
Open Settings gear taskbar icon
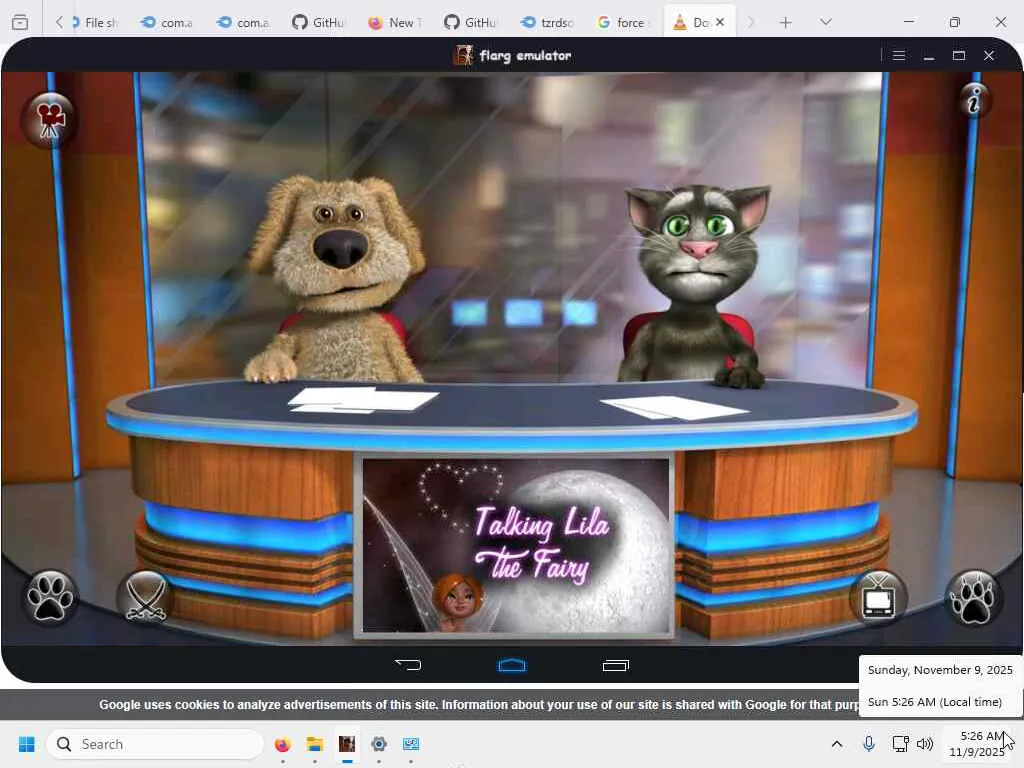tap(379, 744)
